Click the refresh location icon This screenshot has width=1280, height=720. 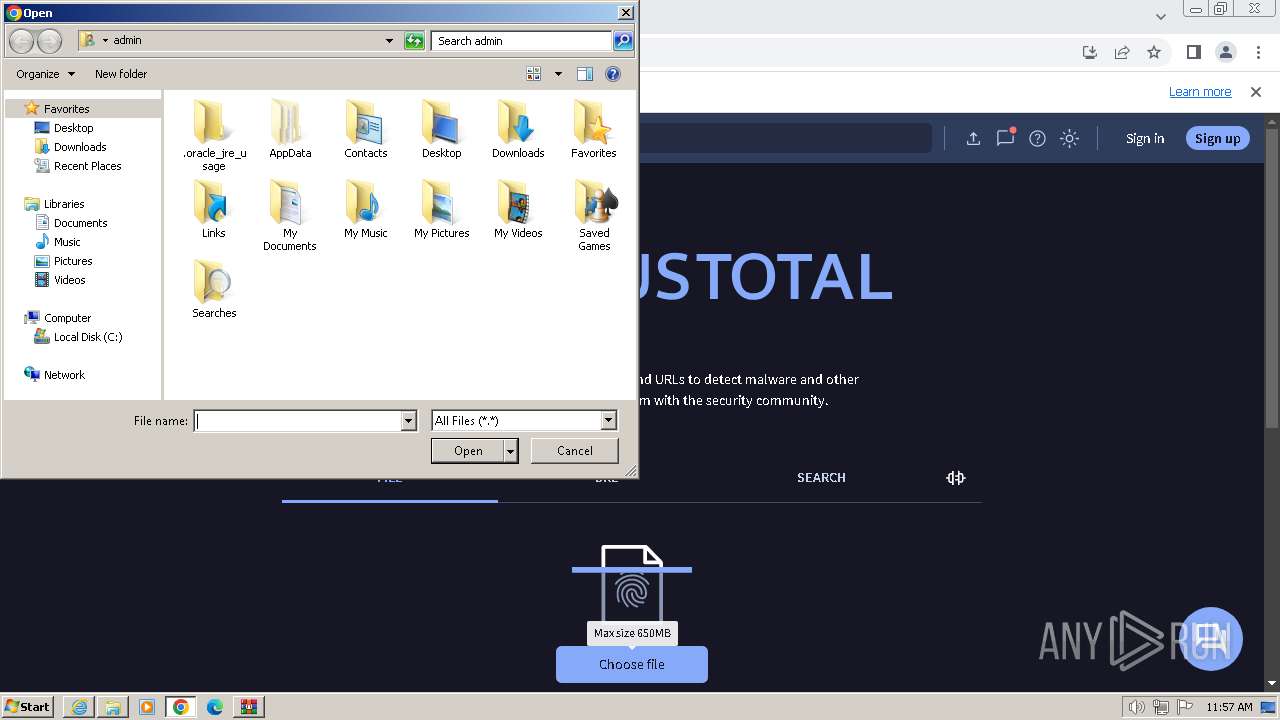pyautogui.click(x=414, y=41)
